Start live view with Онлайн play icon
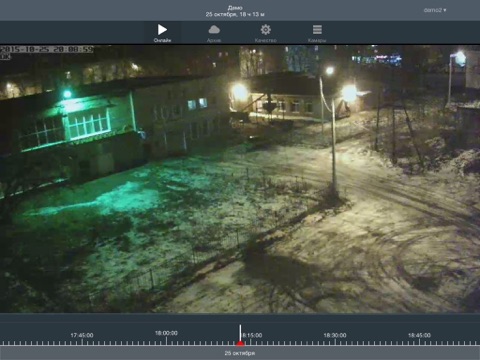Image resolution: width=480 pixels, height=360 pixels. (162, 30)
